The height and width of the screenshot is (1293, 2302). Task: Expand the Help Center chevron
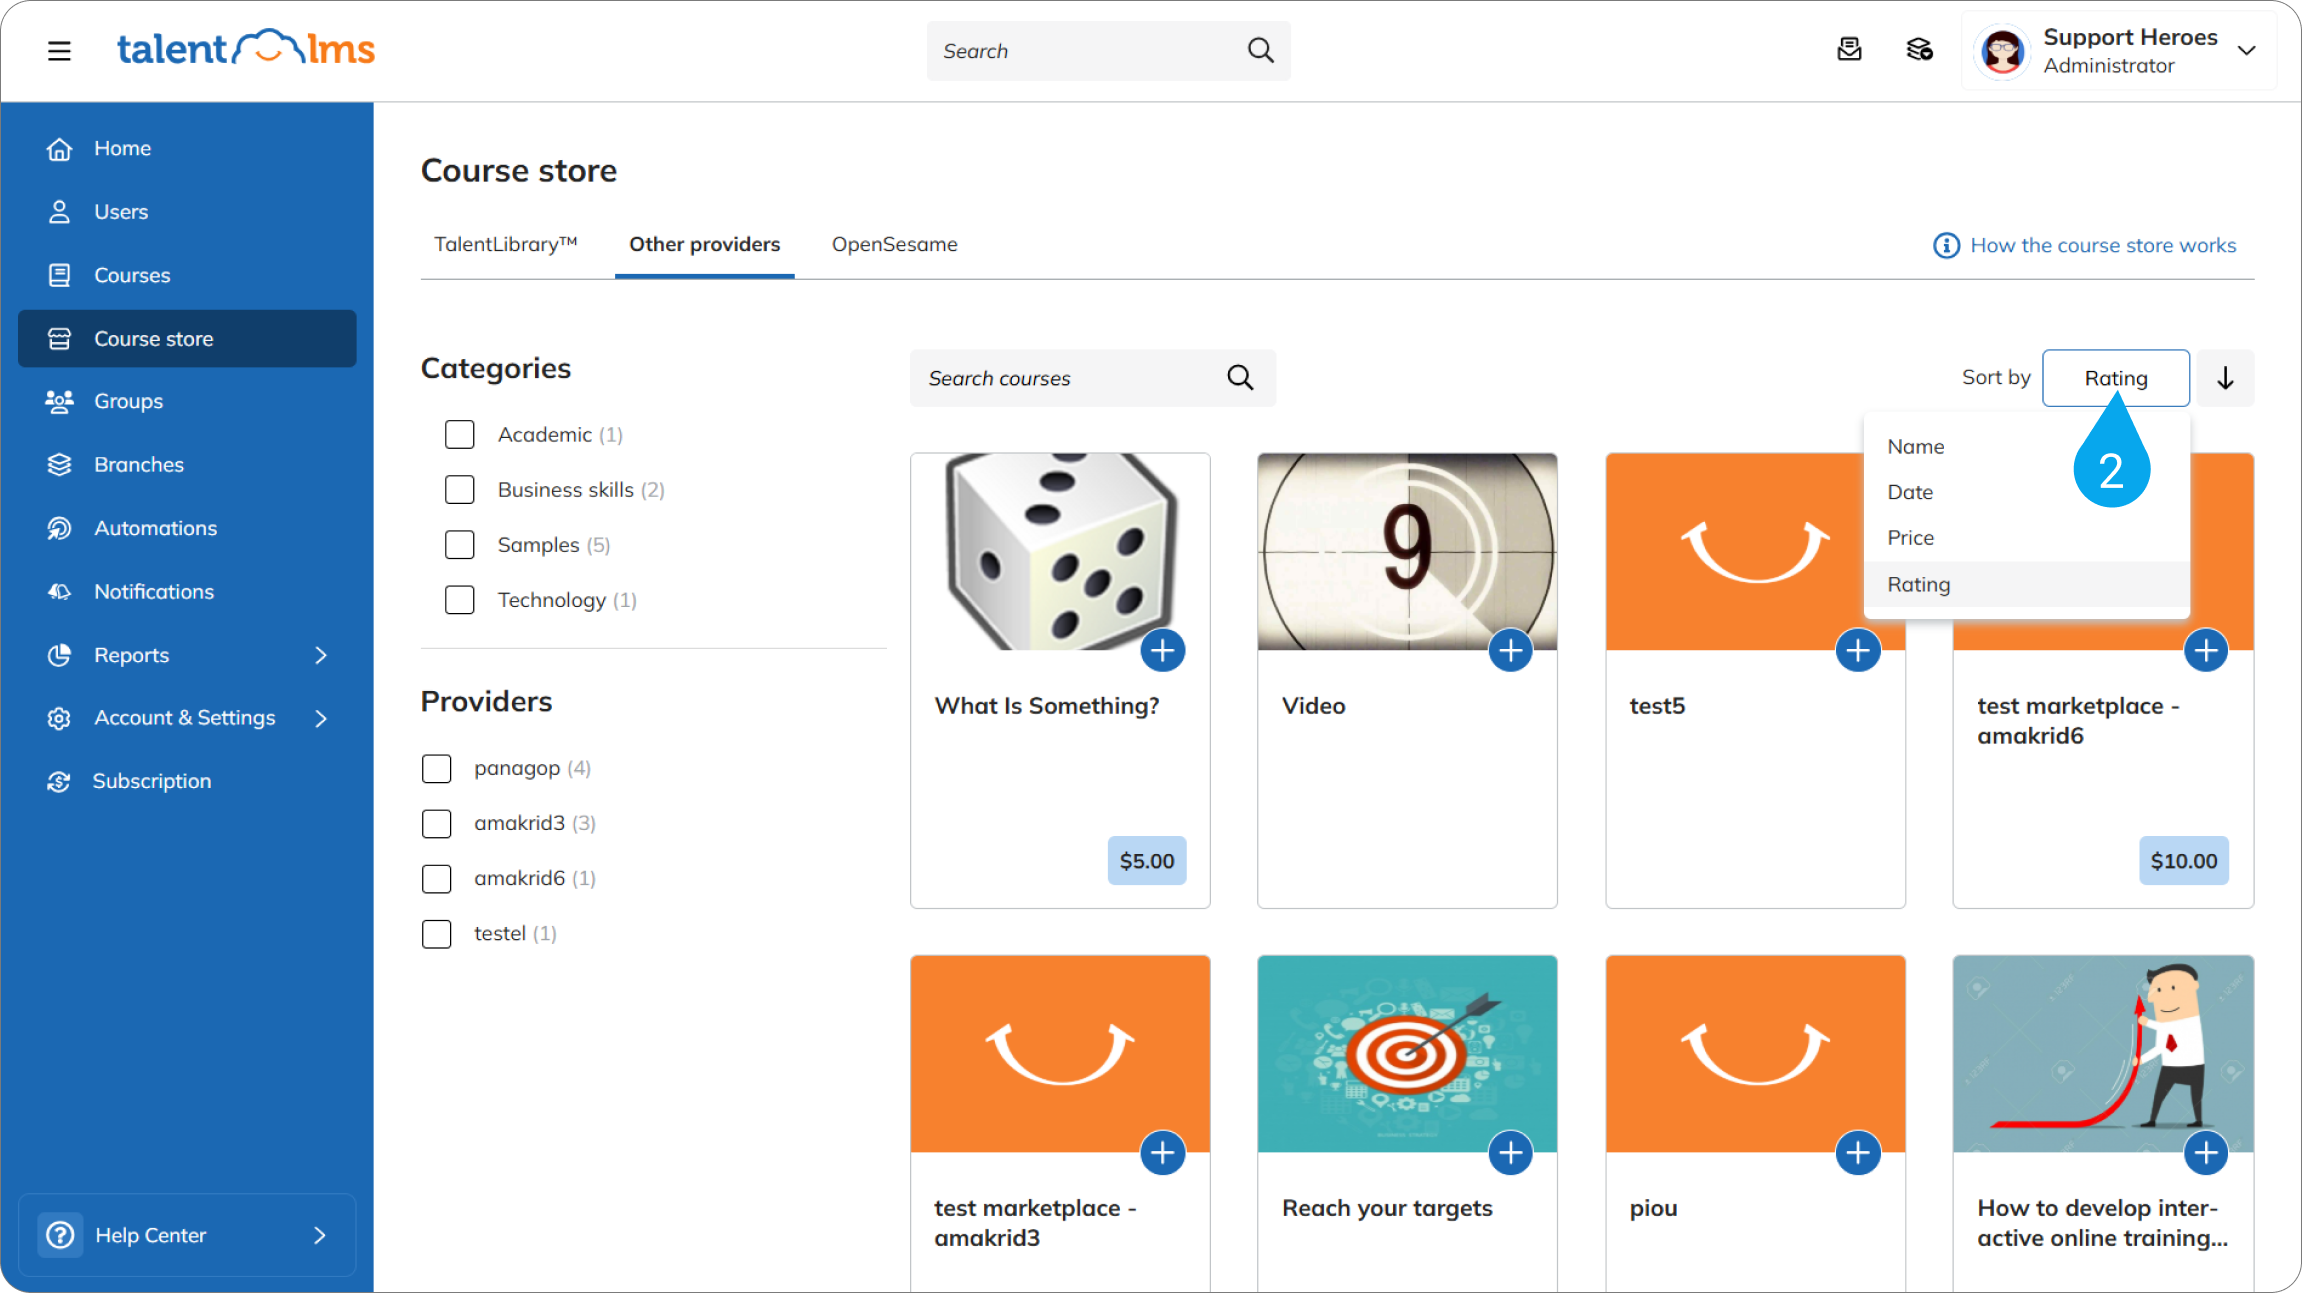coord(320,1235)
